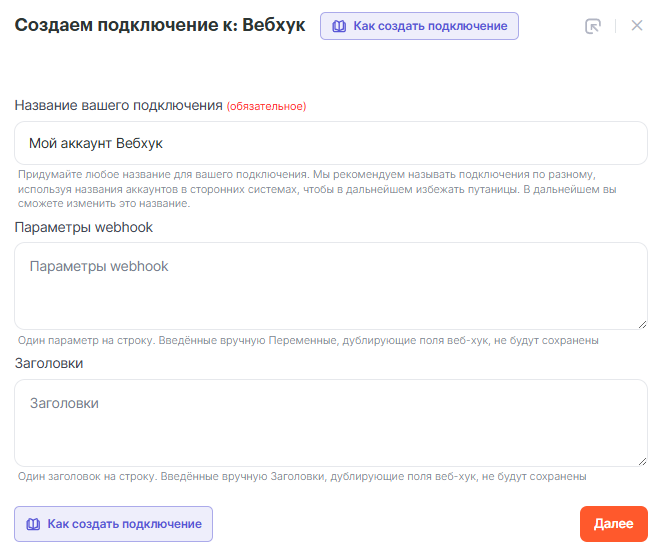This screenshot has width=660, height=555.
Task: Click inside the "Заголовки" text area
Action: (x=330, y=422)
